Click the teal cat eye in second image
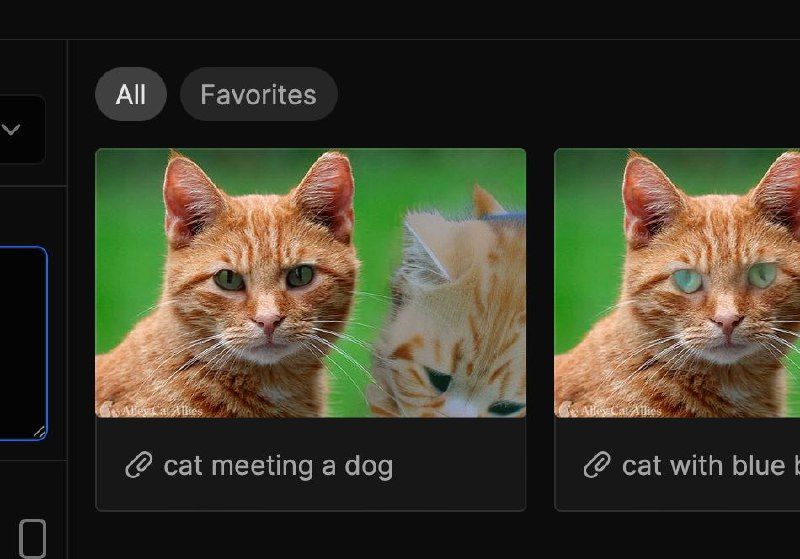 [x=688, y=281]
